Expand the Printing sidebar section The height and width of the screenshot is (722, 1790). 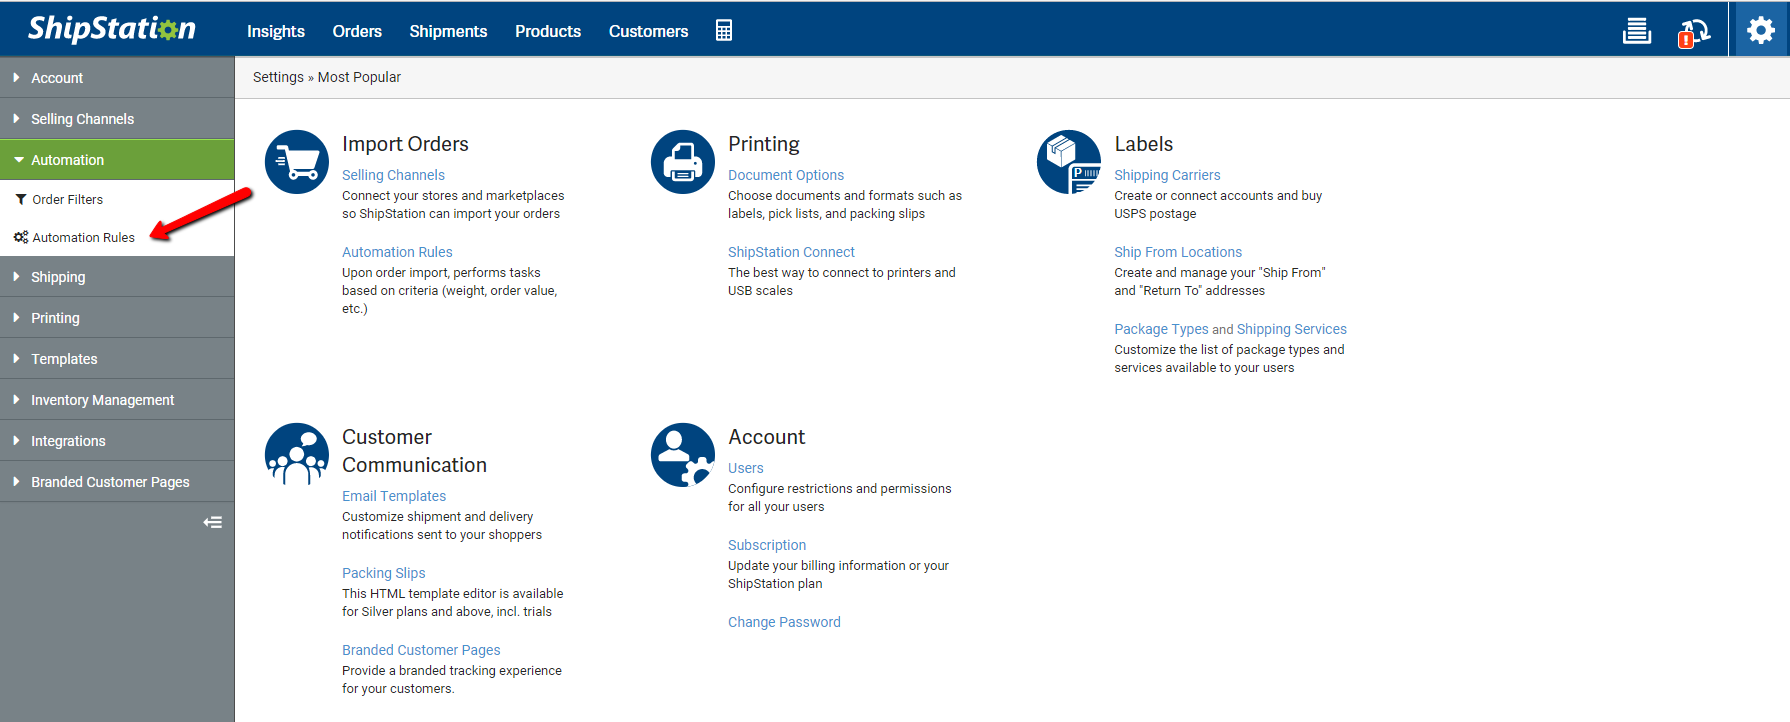pos(117,317)
